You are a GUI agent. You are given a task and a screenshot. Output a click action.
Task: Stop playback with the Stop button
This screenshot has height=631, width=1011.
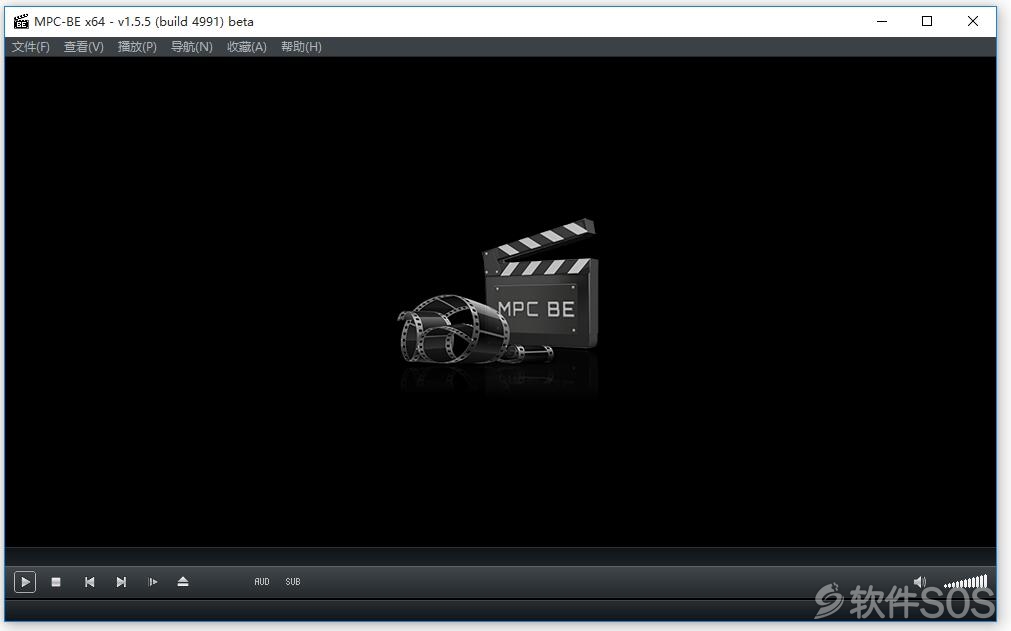click(56, 582)
